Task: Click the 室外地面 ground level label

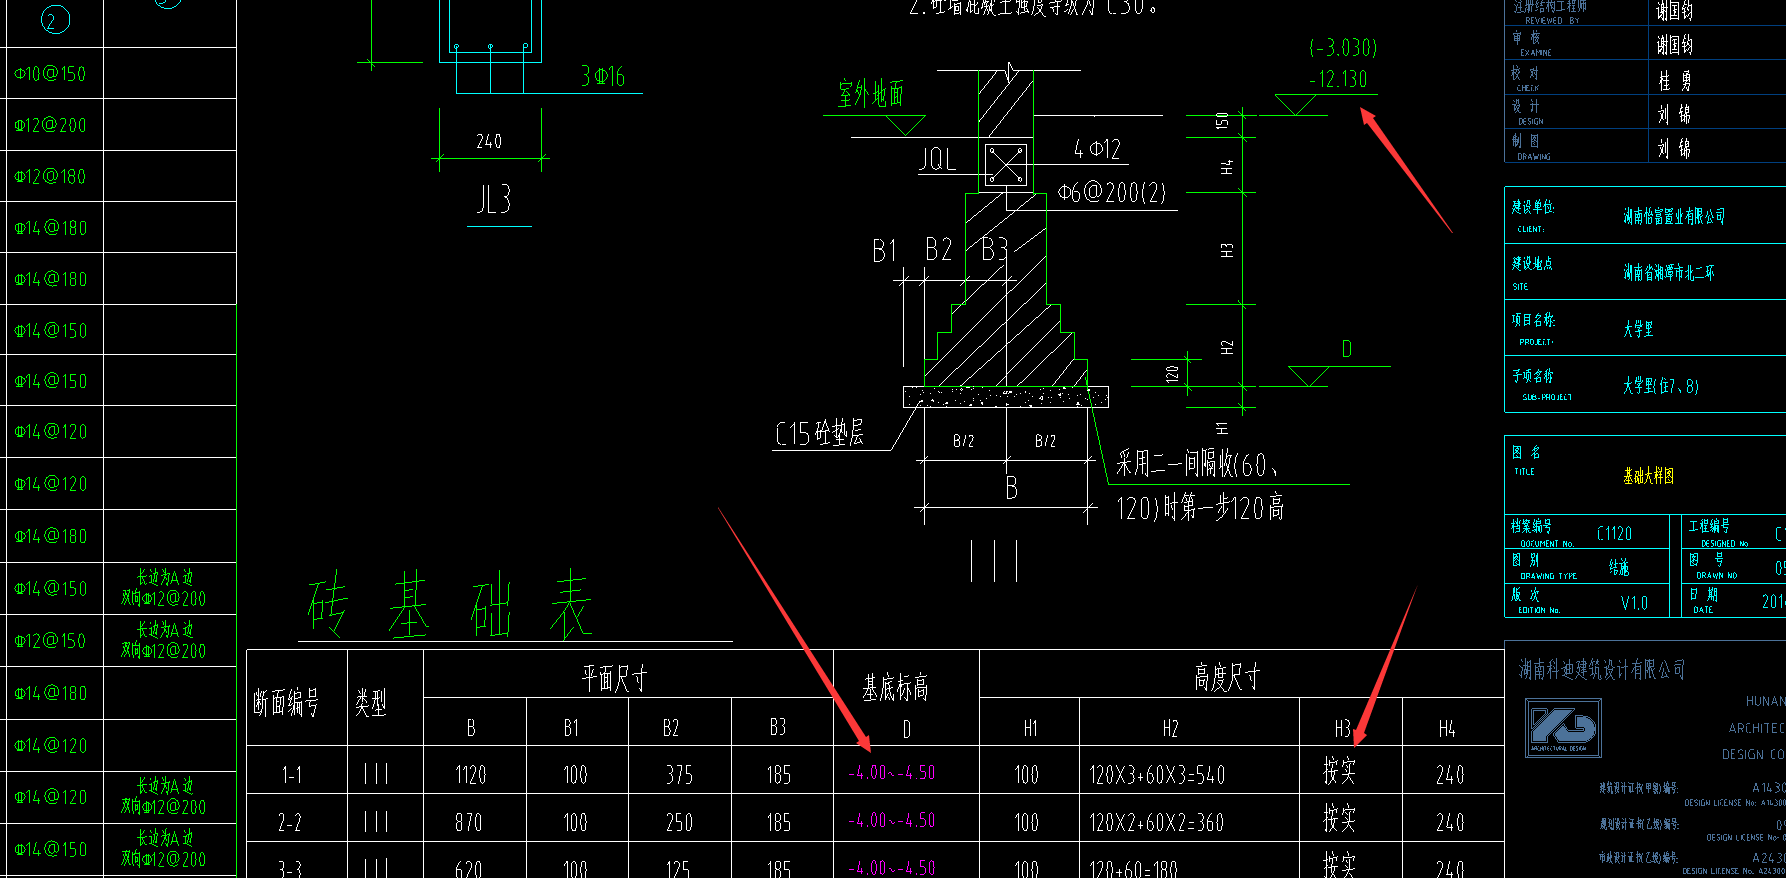Action: [871, 94]
